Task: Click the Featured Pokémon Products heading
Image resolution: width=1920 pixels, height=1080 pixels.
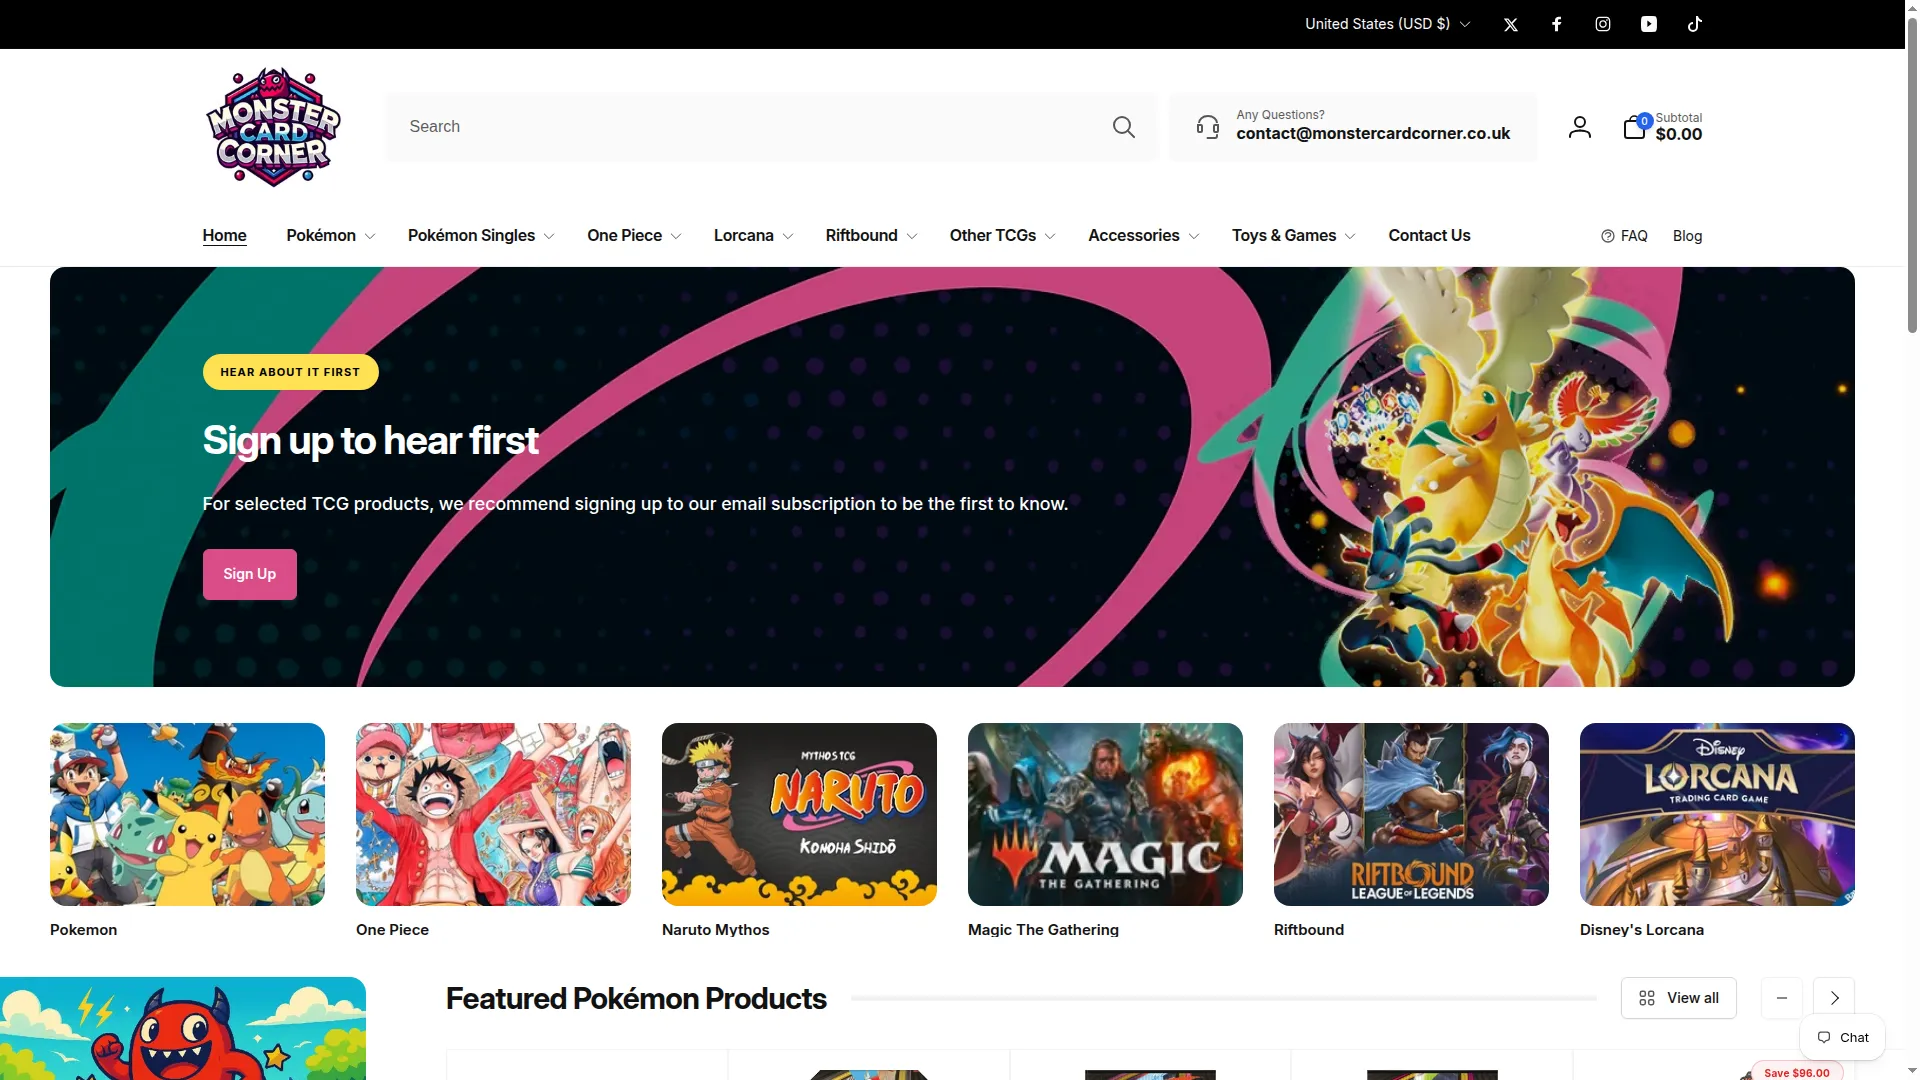Action: tap(636, 998)
